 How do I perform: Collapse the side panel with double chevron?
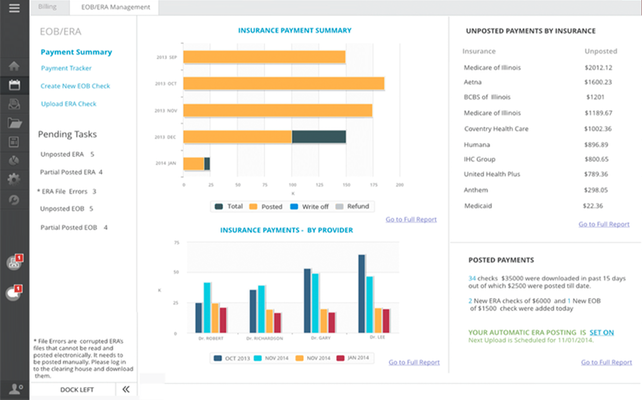pos(125,388)
